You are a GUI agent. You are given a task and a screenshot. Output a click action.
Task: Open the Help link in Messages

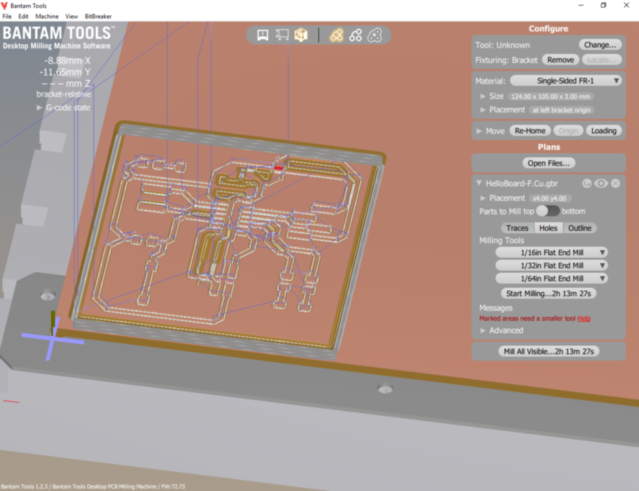coord(584,319)
